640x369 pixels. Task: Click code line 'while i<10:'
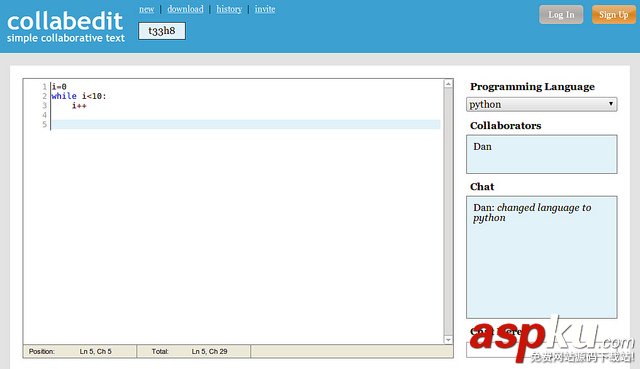pos(79,96)
